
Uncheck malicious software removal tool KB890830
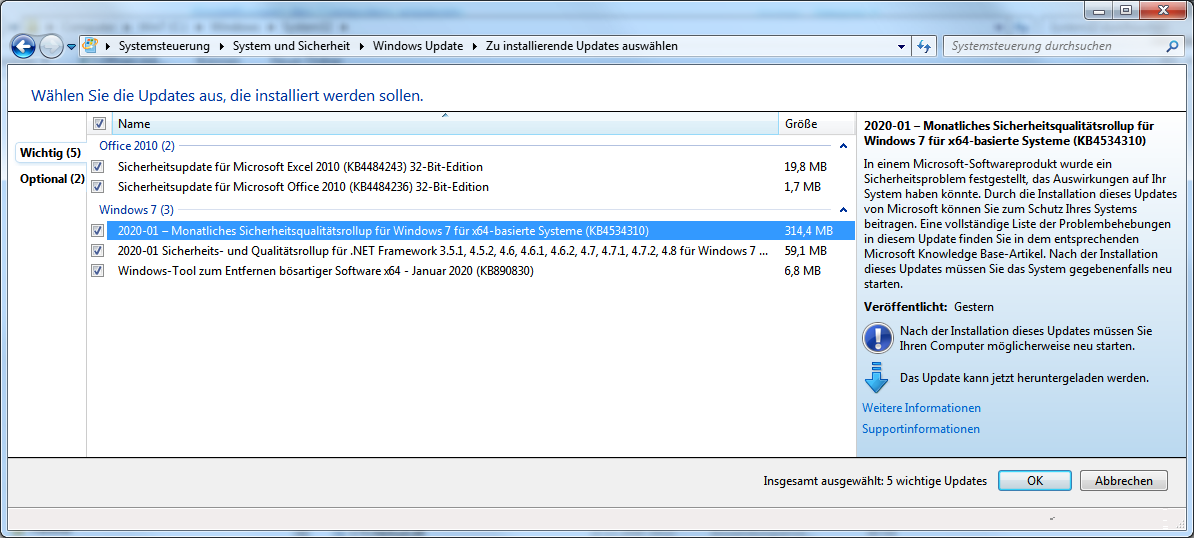(x=97, y=271)
